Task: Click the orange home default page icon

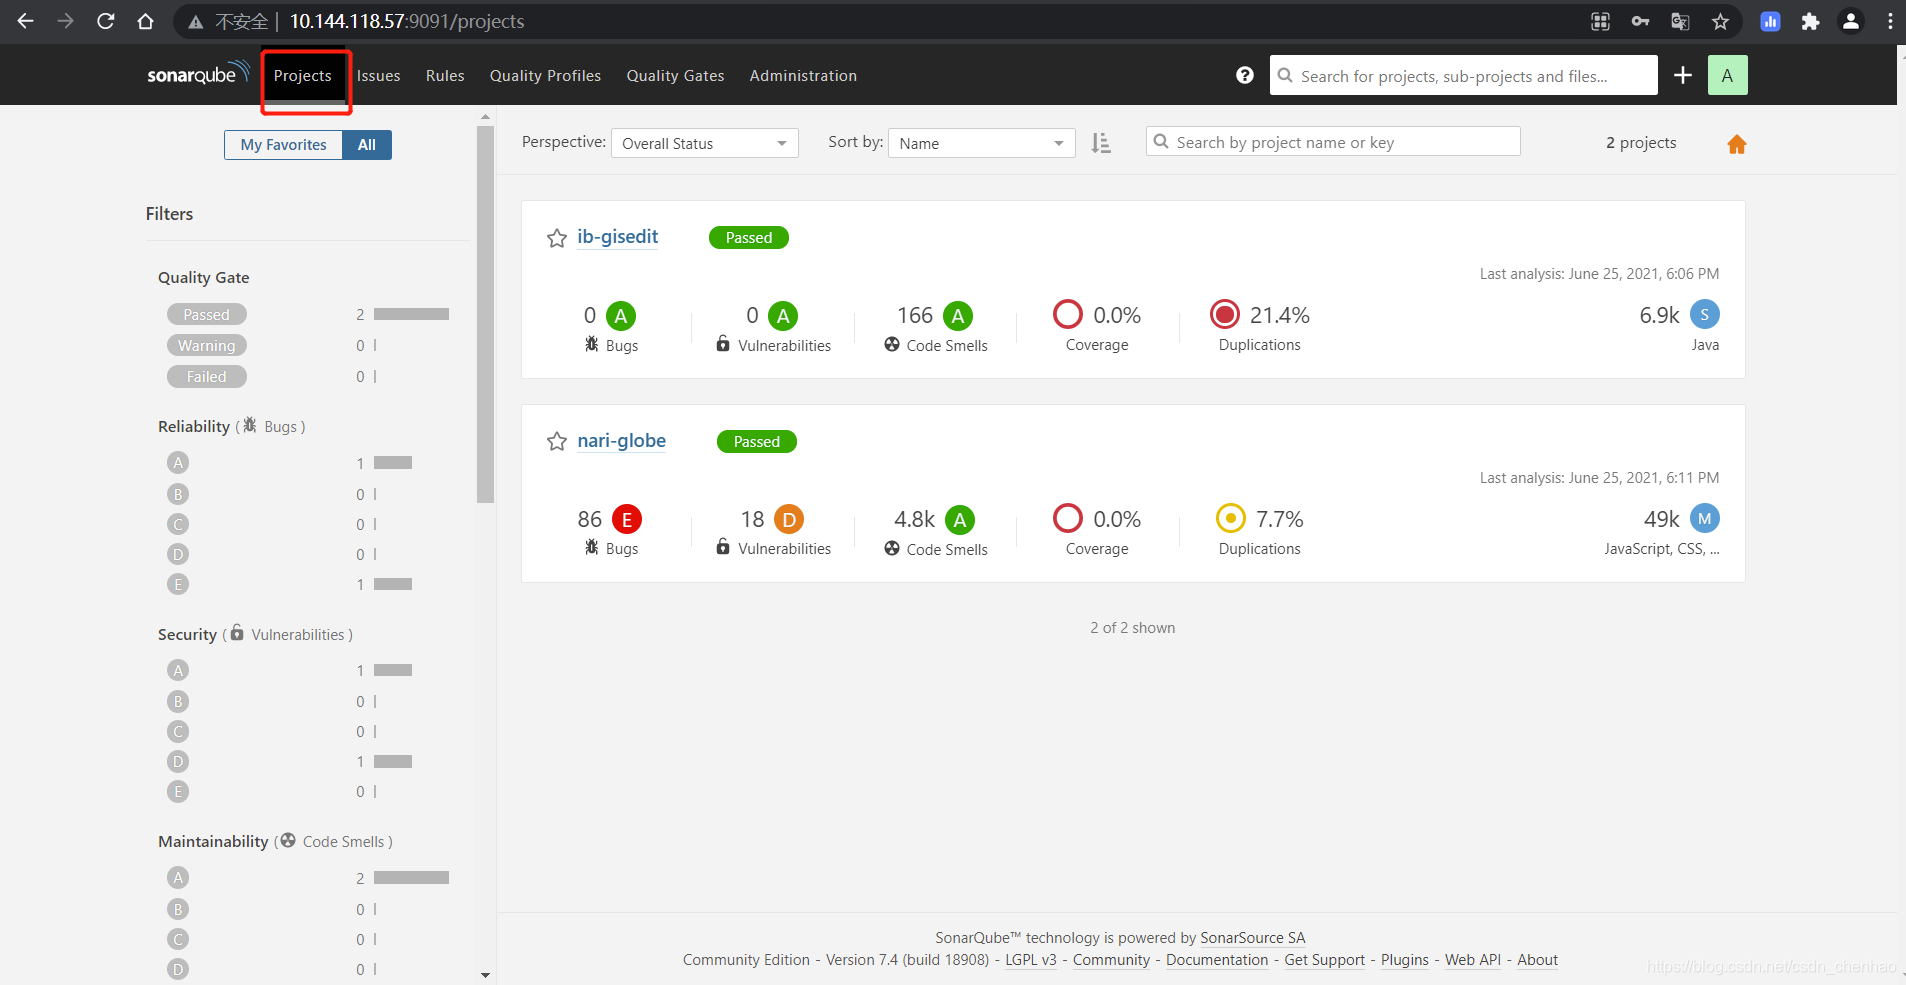Action: coord(1737,144)
